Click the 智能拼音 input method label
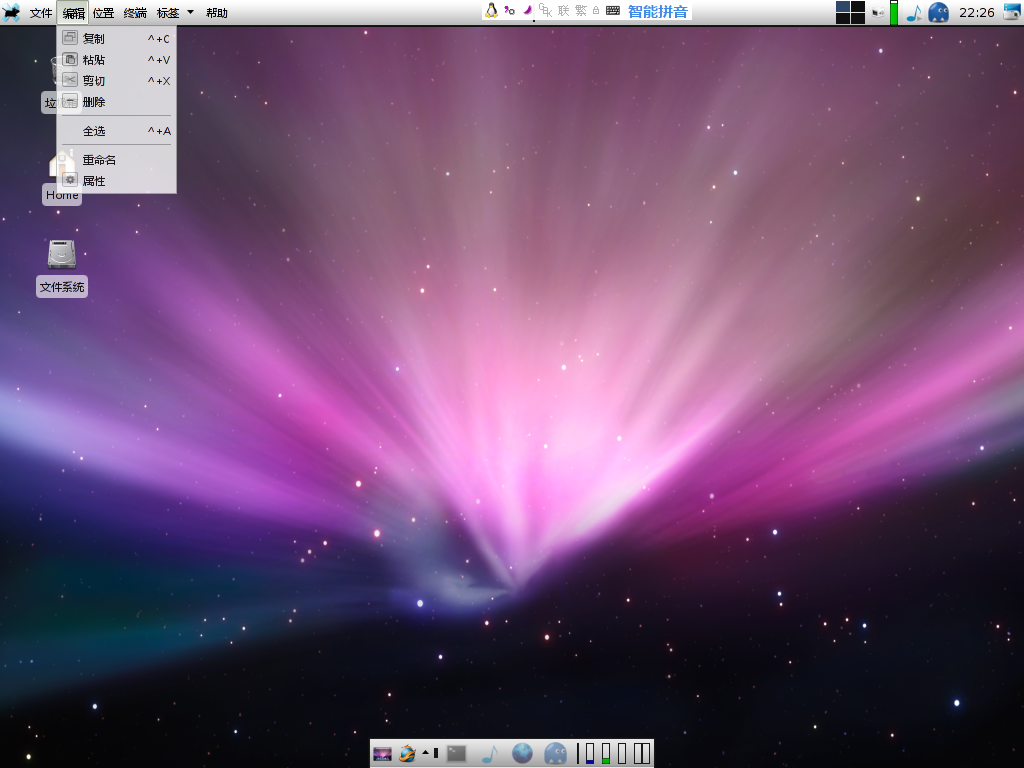Viewport: 1024px width, 768px height. 658,12
